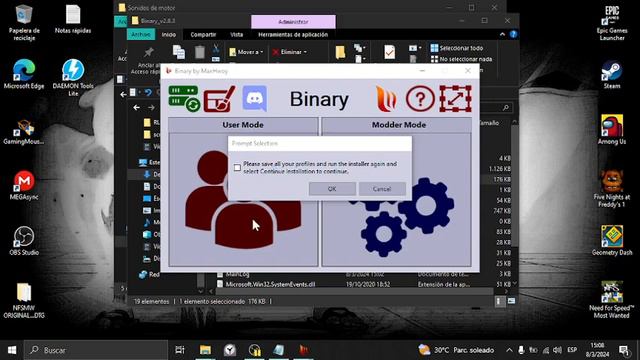Viewport: 640px width, 360px height.
Task: Switch to the Inicio ribbon tab
Action: (x=169, y=35)
